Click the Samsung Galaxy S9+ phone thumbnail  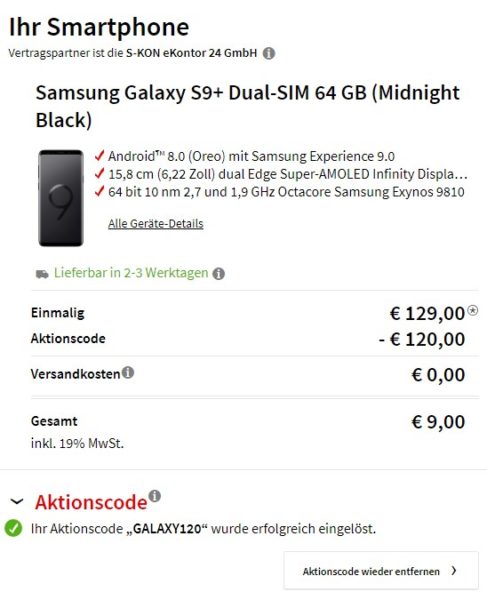click(61, 198)
